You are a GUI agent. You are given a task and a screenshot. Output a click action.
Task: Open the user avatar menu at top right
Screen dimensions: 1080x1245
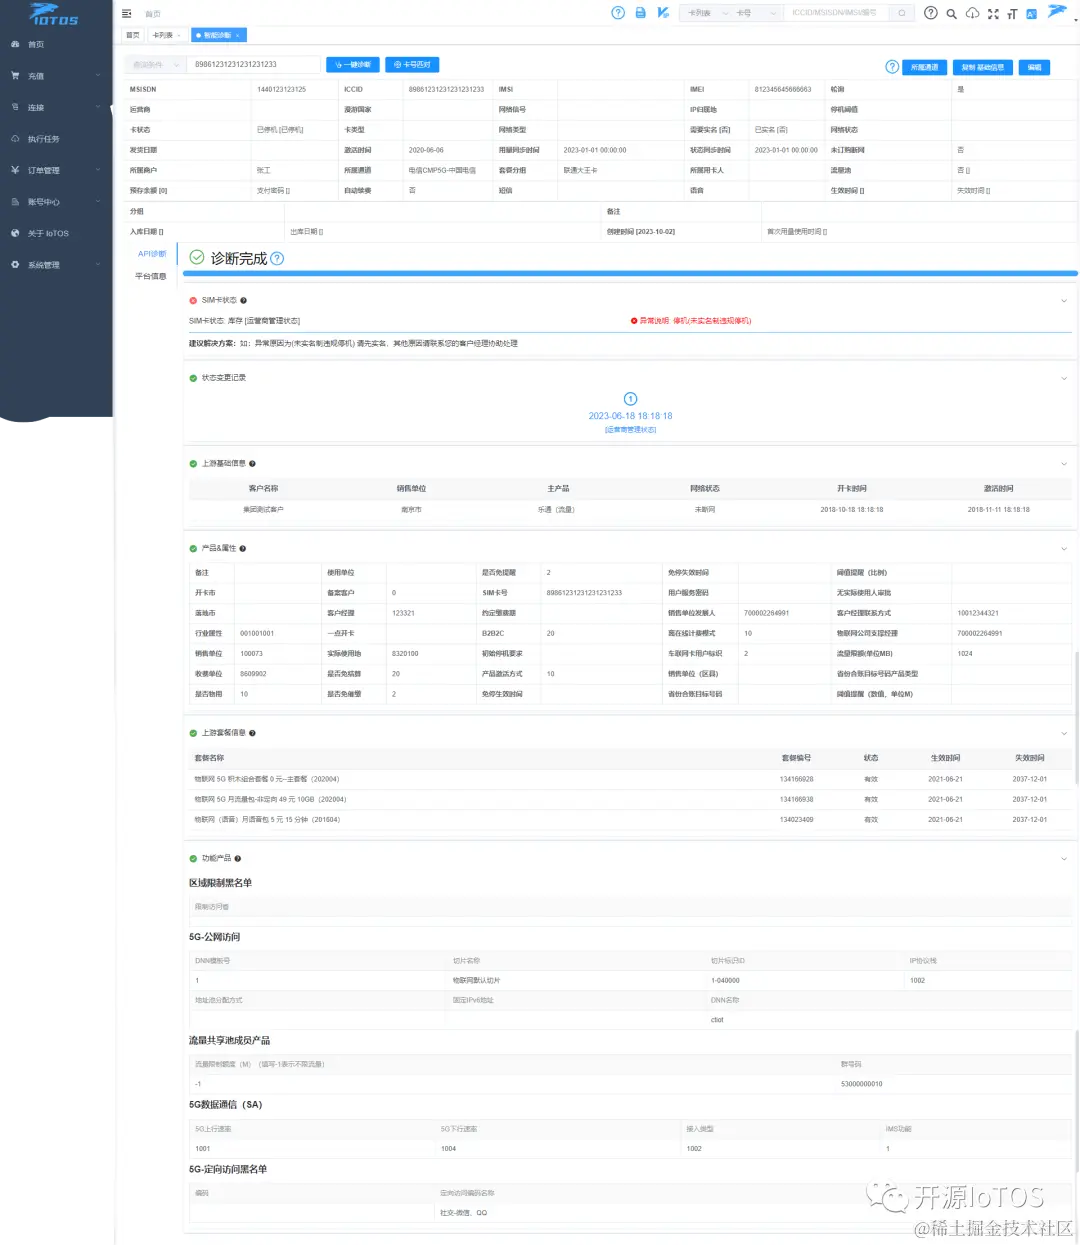click(1057, 12)
